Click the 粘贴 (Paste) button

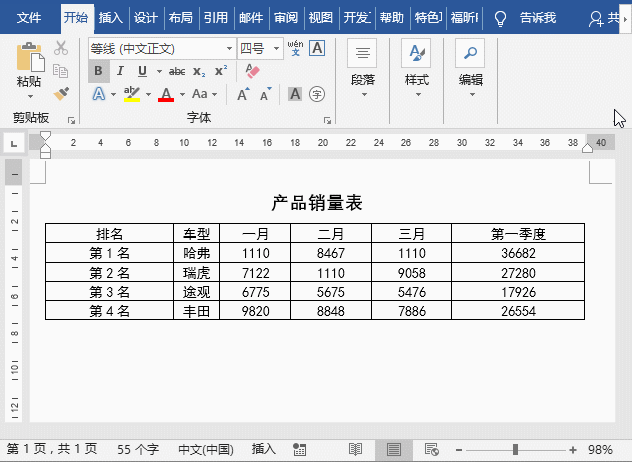click(x=29, y=70)
